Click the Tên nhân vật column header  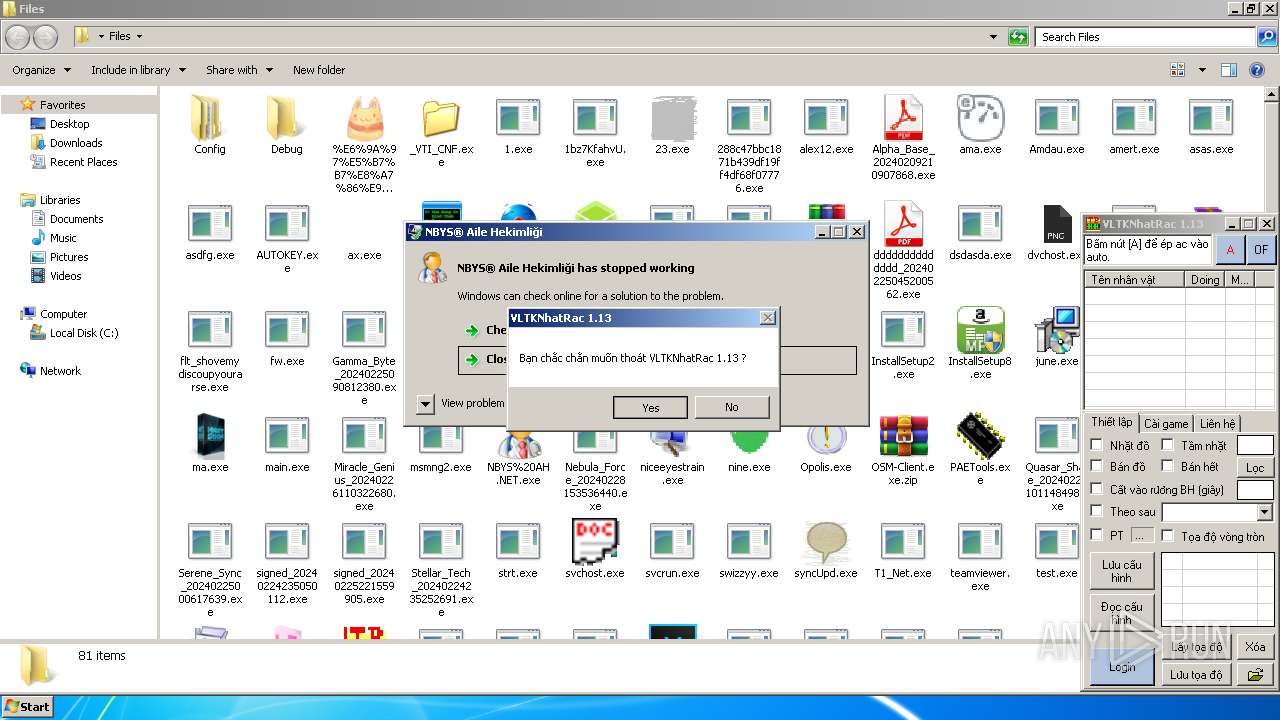[1135, 280]
